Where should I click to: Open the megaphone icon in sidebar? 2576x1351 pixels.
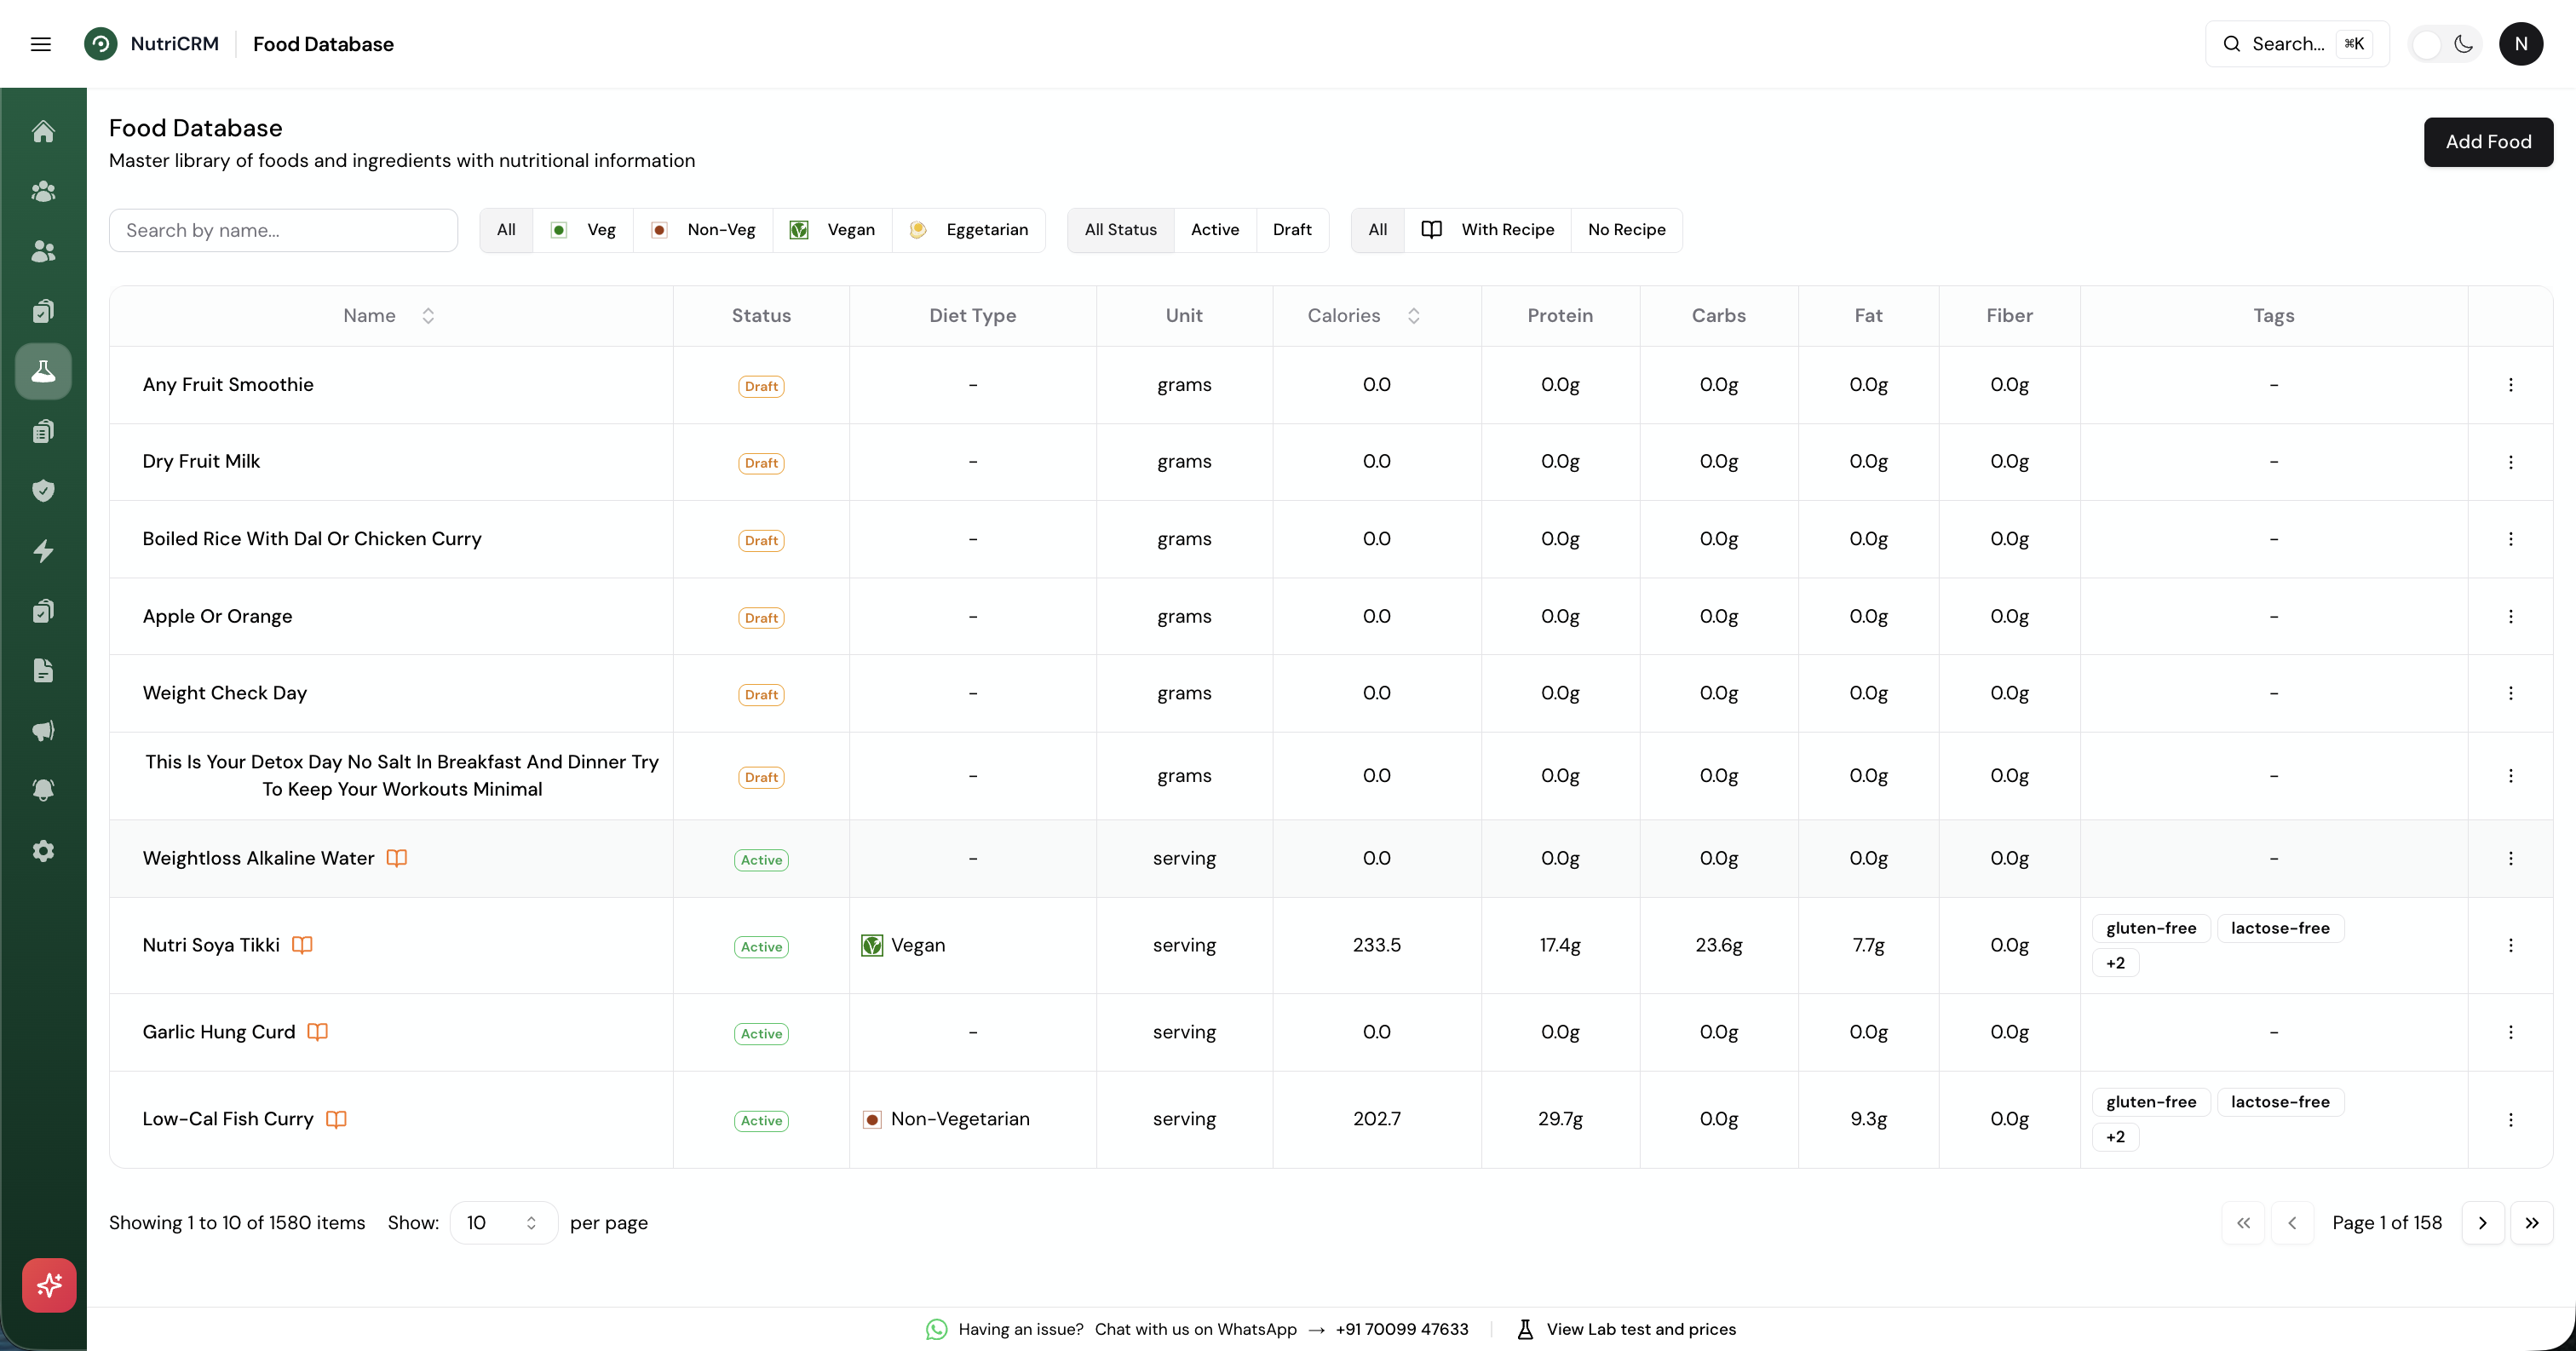43,731
